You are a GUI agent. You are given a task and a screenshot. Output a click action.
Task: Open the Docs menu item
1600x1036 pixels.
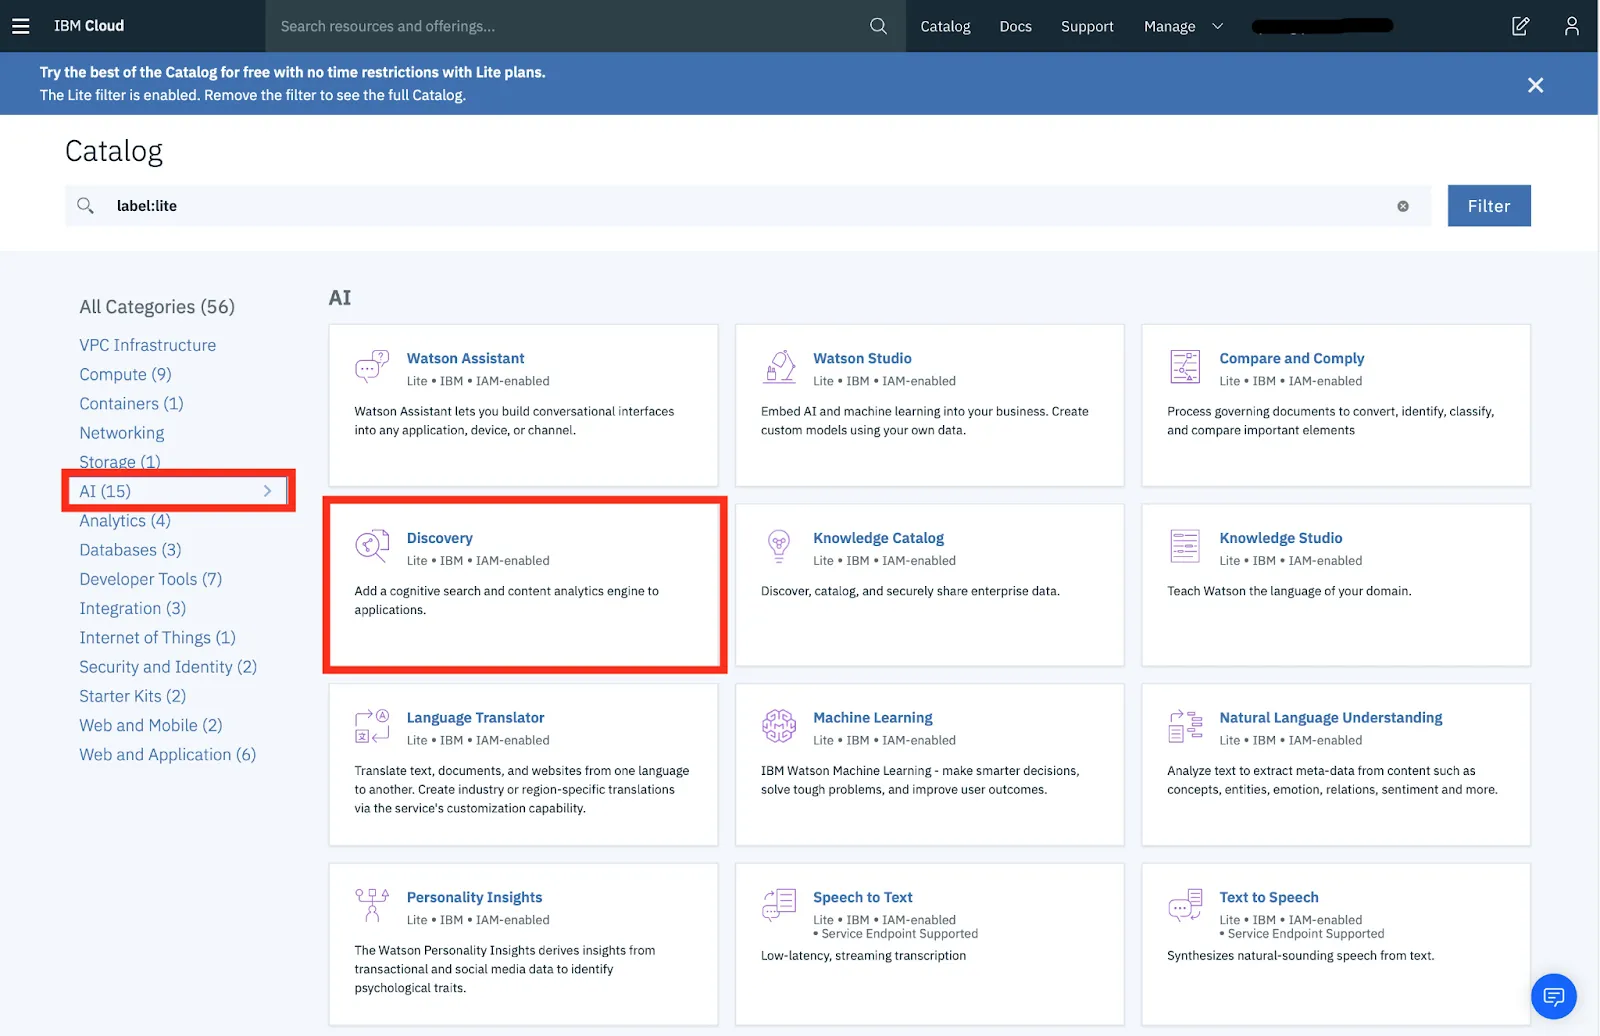click(1015, 26)
